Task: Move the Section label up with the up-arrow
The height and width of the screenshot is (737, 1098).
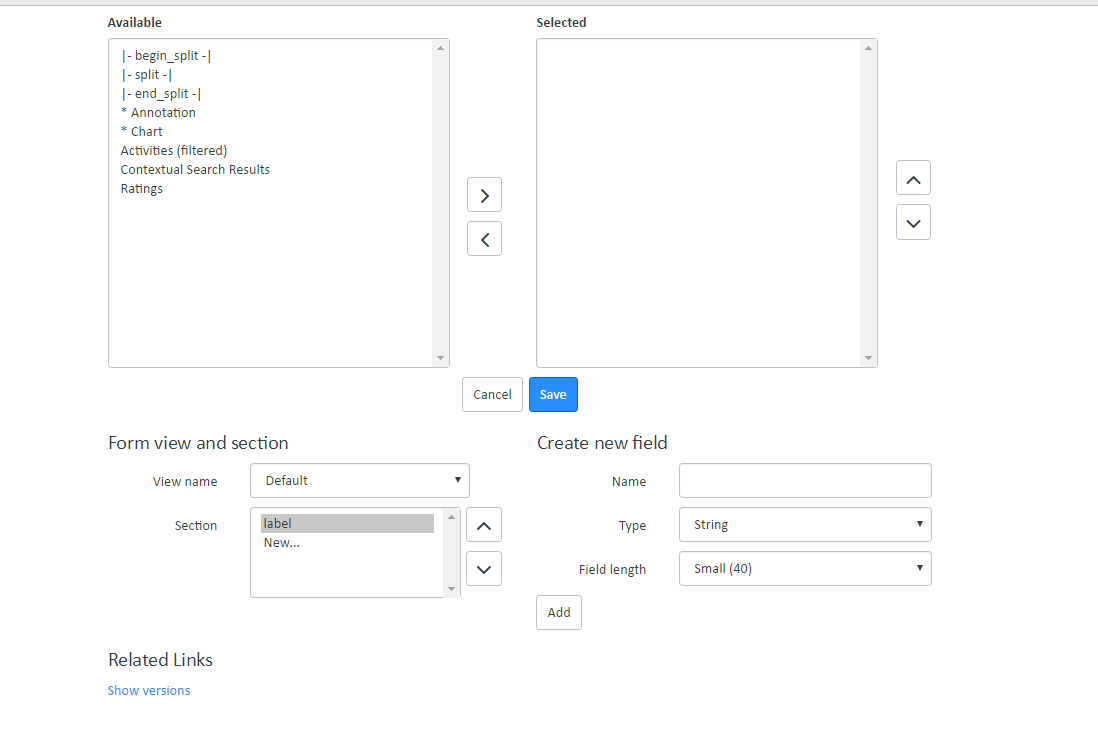Action: [x=484, y=524]
